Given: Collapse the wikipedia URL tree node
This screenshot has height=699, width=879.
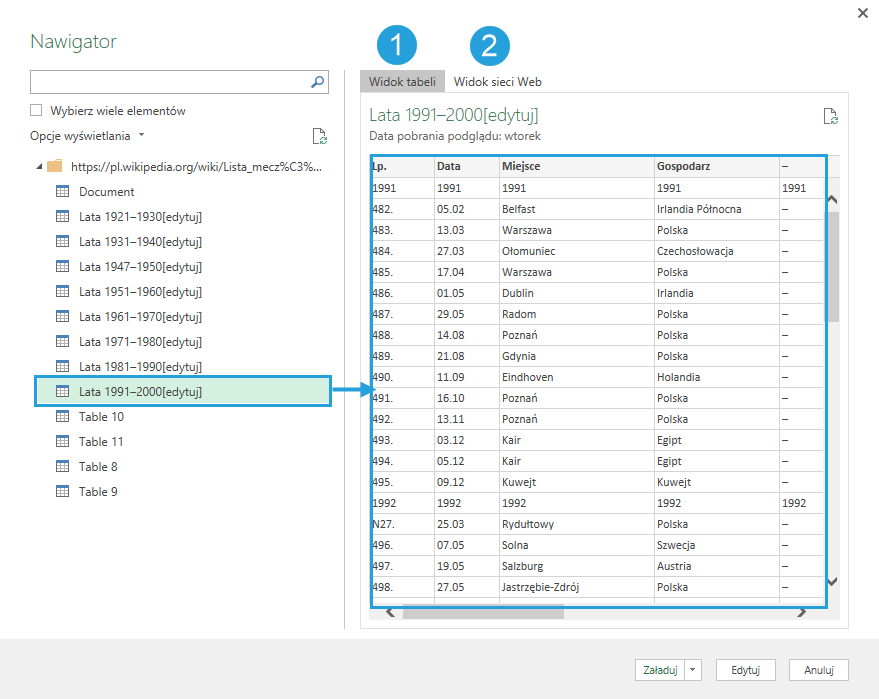Looking at the screenshot, I should point(39,167).
